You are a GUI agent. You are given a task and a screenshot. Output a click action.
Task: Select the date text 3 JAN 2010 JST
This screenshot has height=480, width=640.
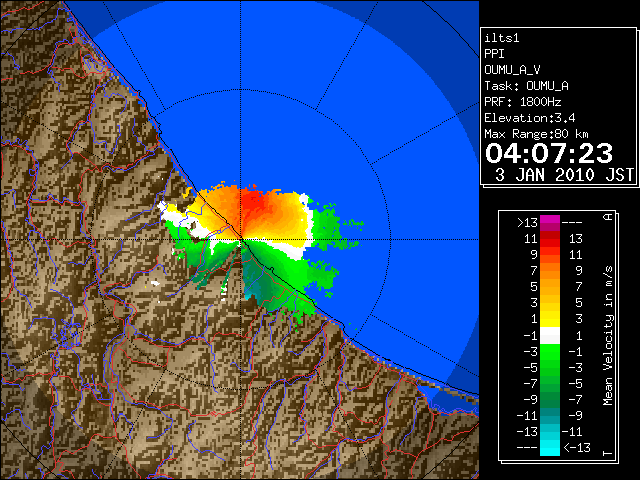click(564, 175)
